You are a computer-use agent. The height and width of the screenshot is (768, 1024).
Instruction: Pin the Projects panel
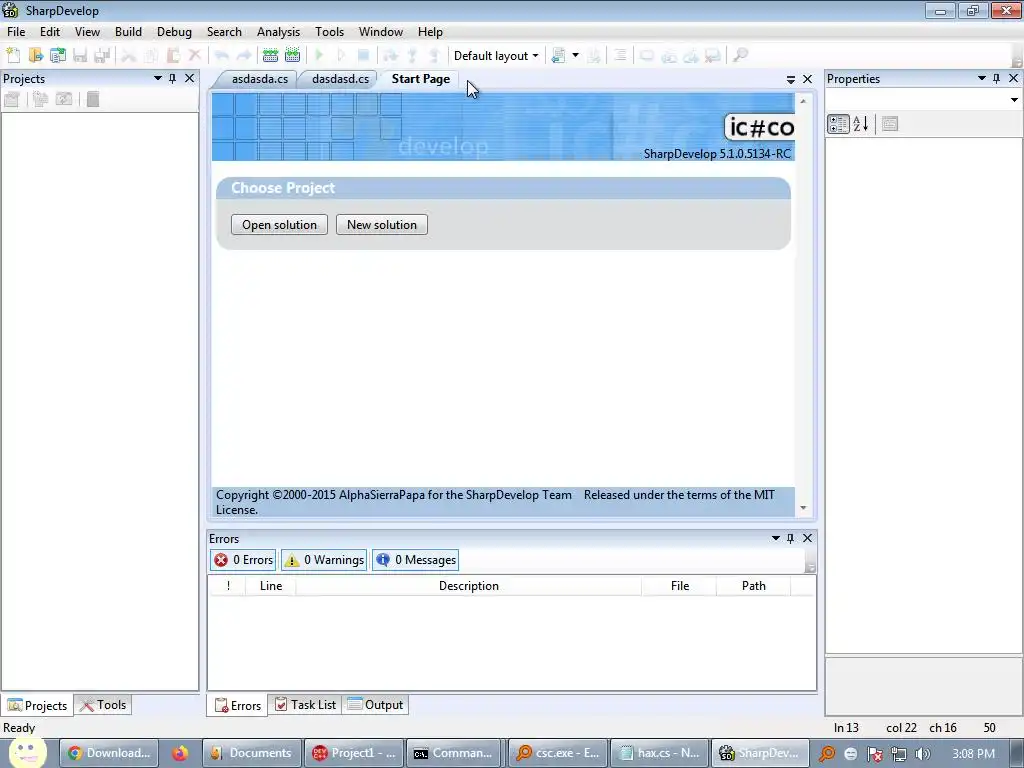point(172,78)
